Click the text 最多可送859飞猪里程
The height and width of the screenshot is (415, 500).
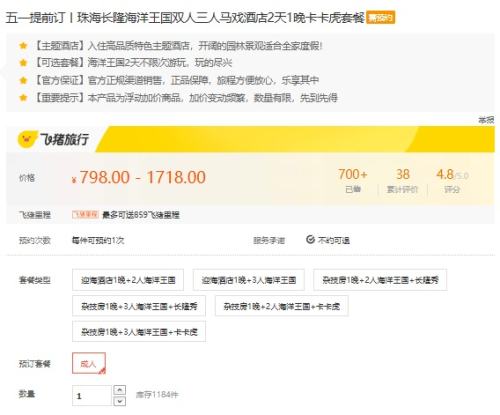coord(141,215)
